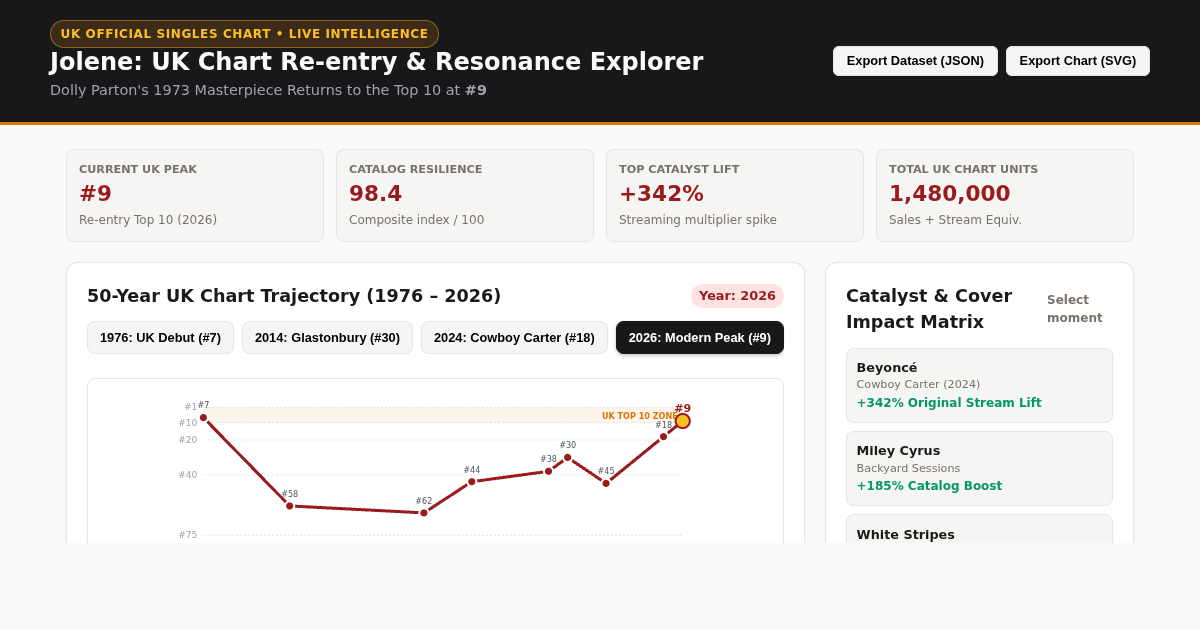Click the Re-entry Top 10 (2026) caption
This screenshot has height=630, width=1200.
click(x=148, y=220)
